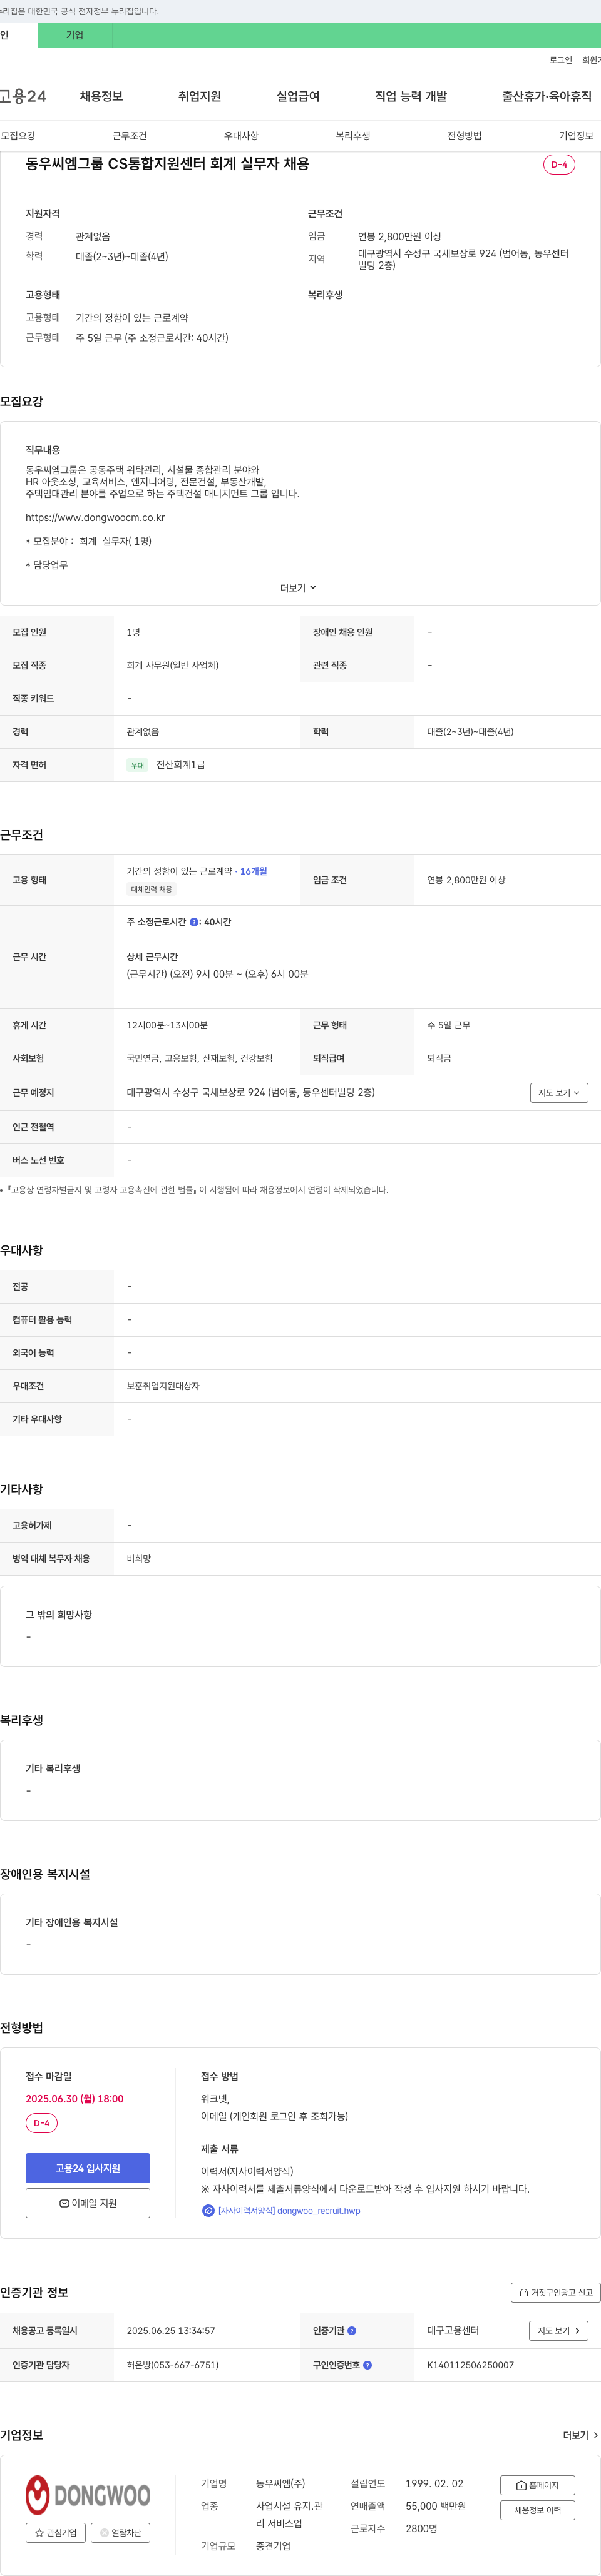Click the help icon beside 주 소정근로시간

(x=194, y=922)
